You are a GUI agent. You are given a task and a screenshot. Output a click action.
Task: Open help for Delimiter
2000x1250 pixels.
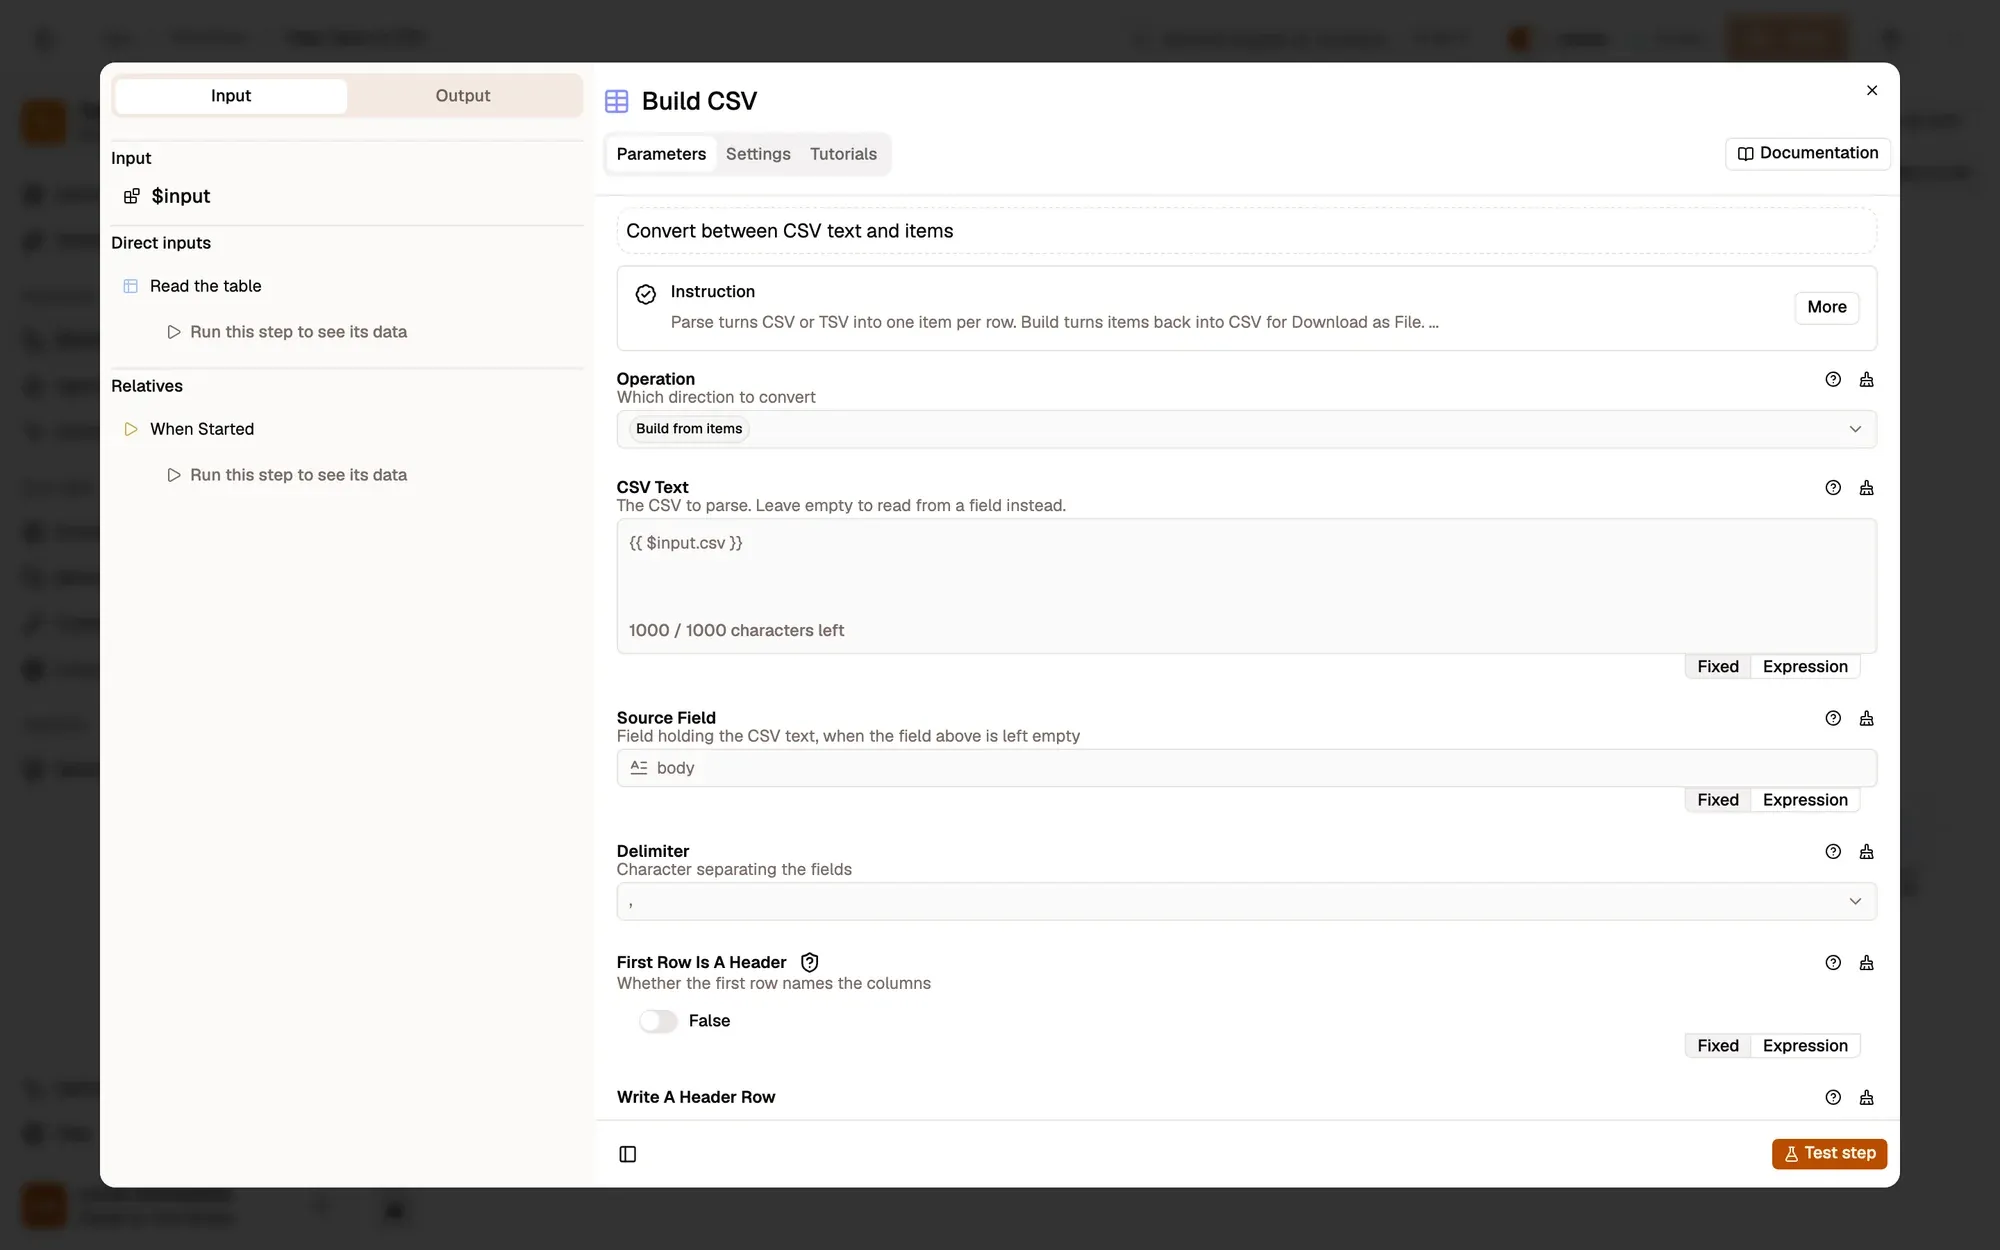pos(1833,852)
